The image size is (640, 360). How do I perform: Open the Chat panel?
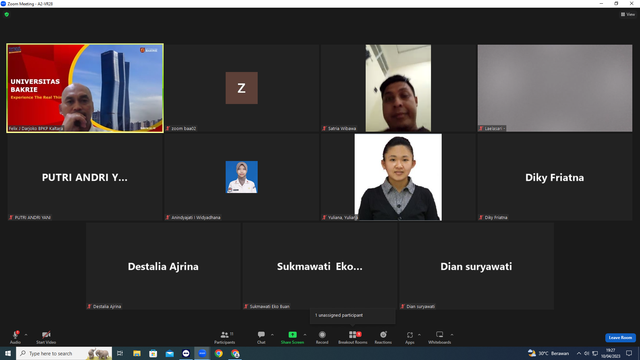pyautogui.click(x=261, y=337)
